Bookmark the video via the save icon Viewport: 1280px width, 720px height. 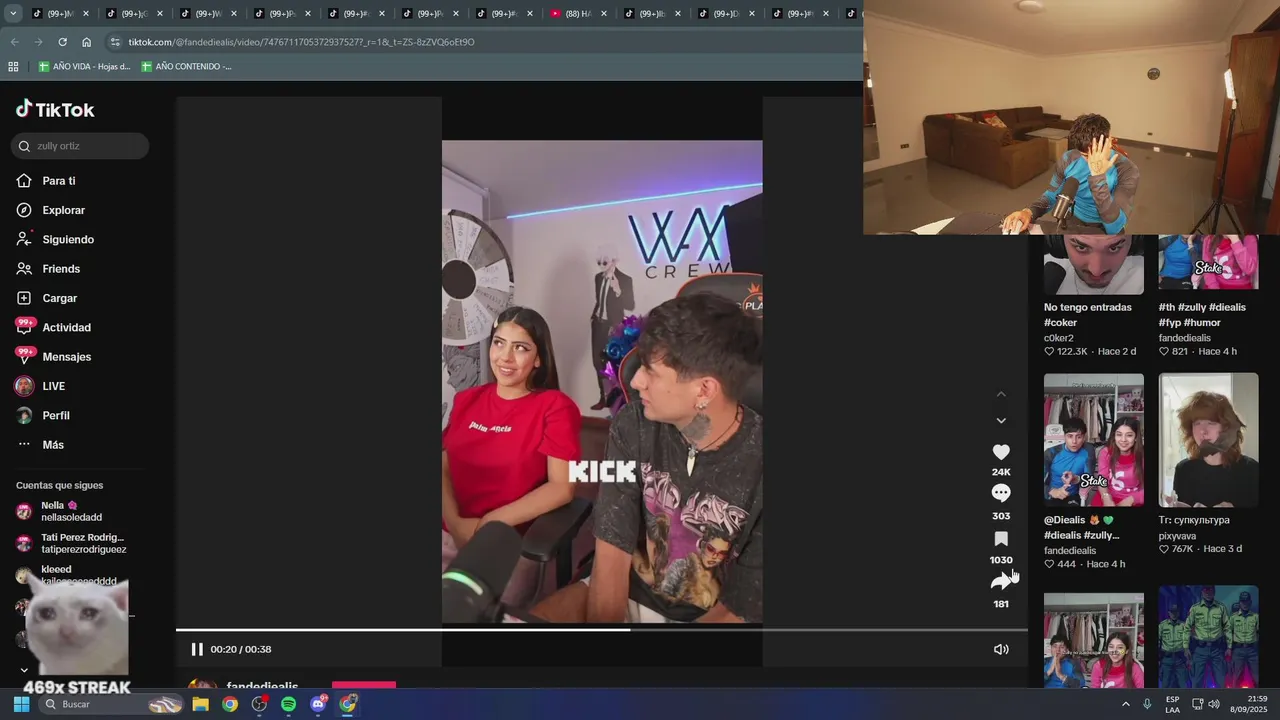[1001, 539]
